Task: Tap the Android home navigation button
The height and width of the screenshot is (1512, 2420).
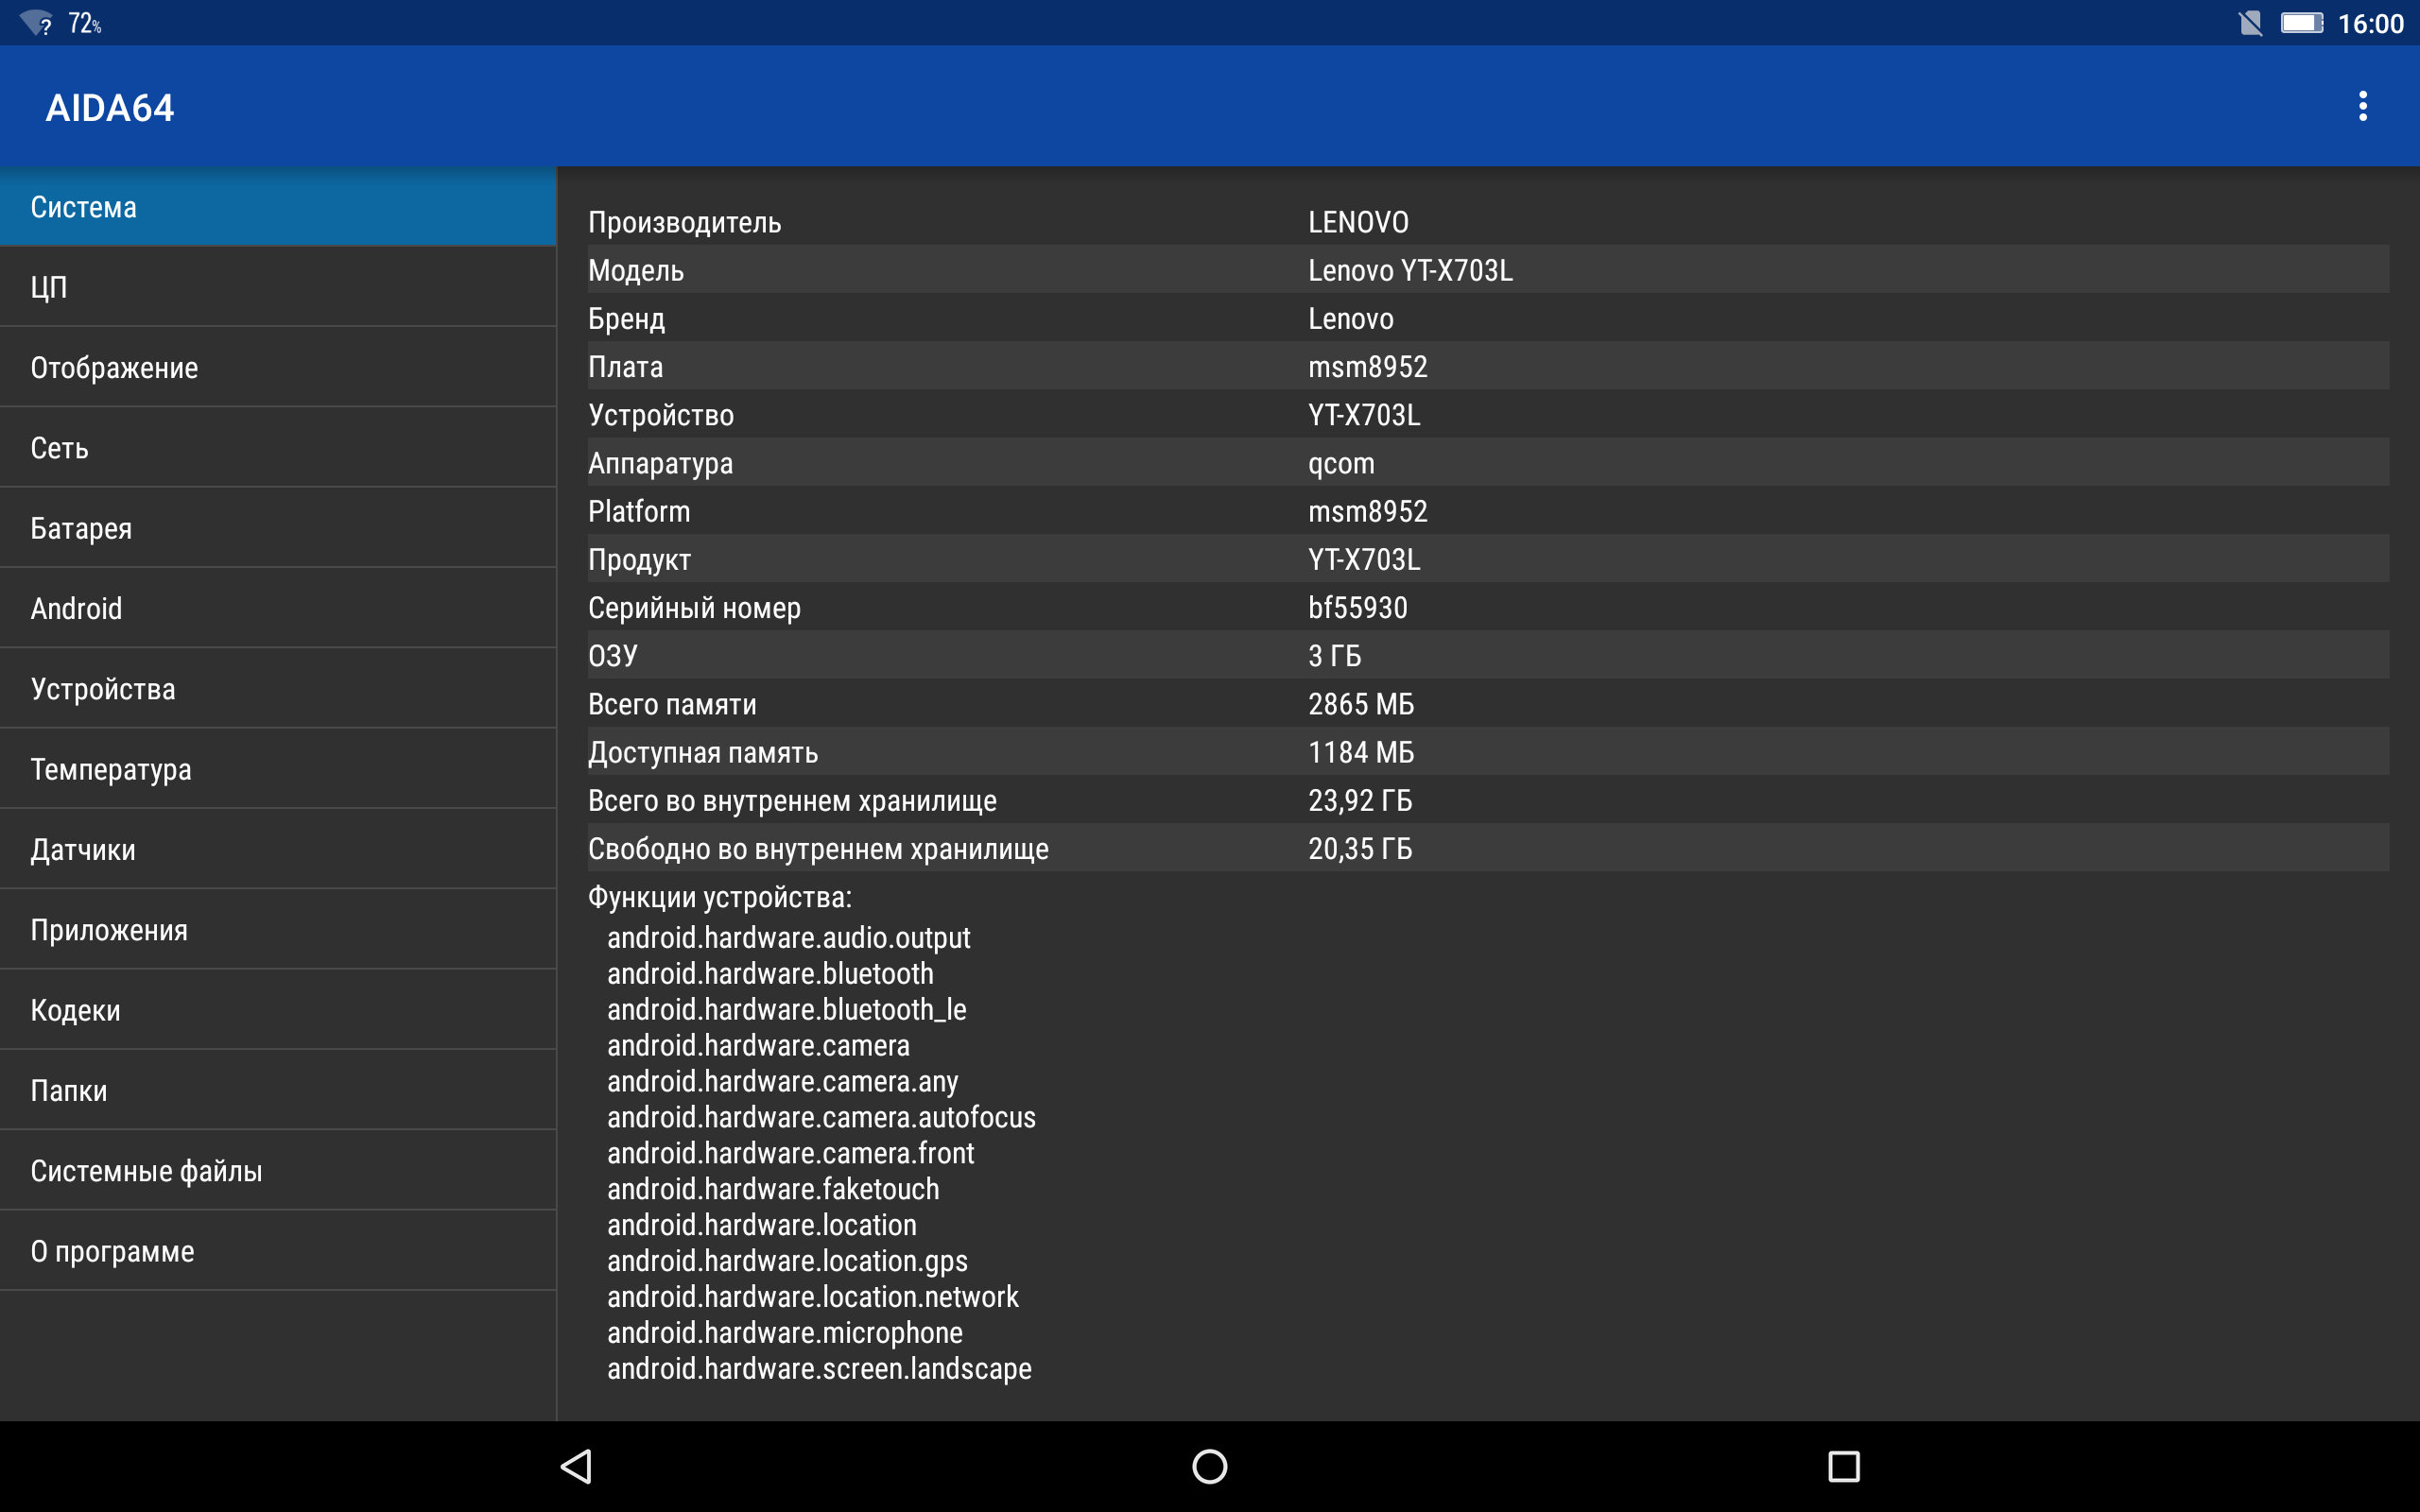Action: coord(1209,1466)
